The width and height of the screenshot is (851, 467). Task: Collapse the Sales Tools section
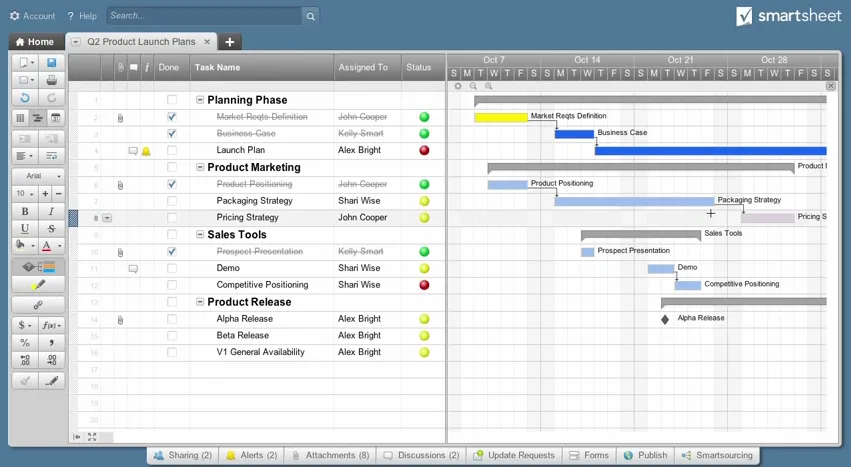click(200, 235)
